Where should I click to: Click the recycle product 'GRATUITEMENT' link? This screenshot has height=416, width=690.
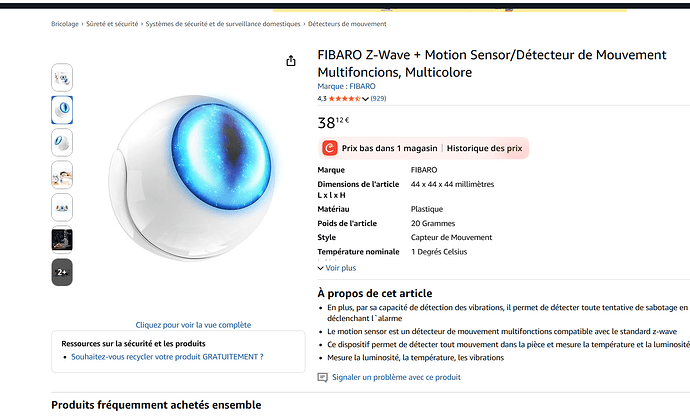[167, 356]
